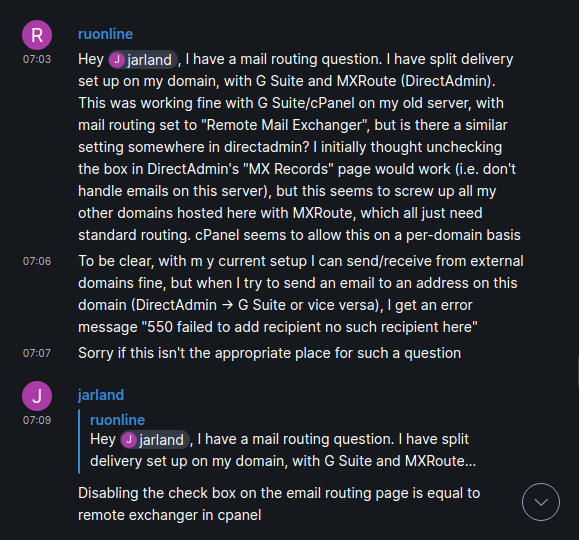Open quoted message beginning "delivery set up on"
Viewport: 579px width, 540px height.
(283, 461)
